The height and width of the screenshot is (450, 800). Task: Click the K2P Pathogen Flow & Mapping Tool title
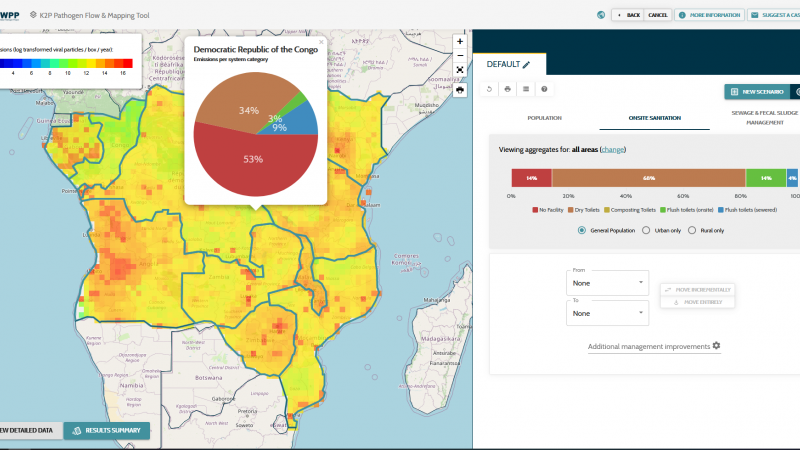(94, 15)
